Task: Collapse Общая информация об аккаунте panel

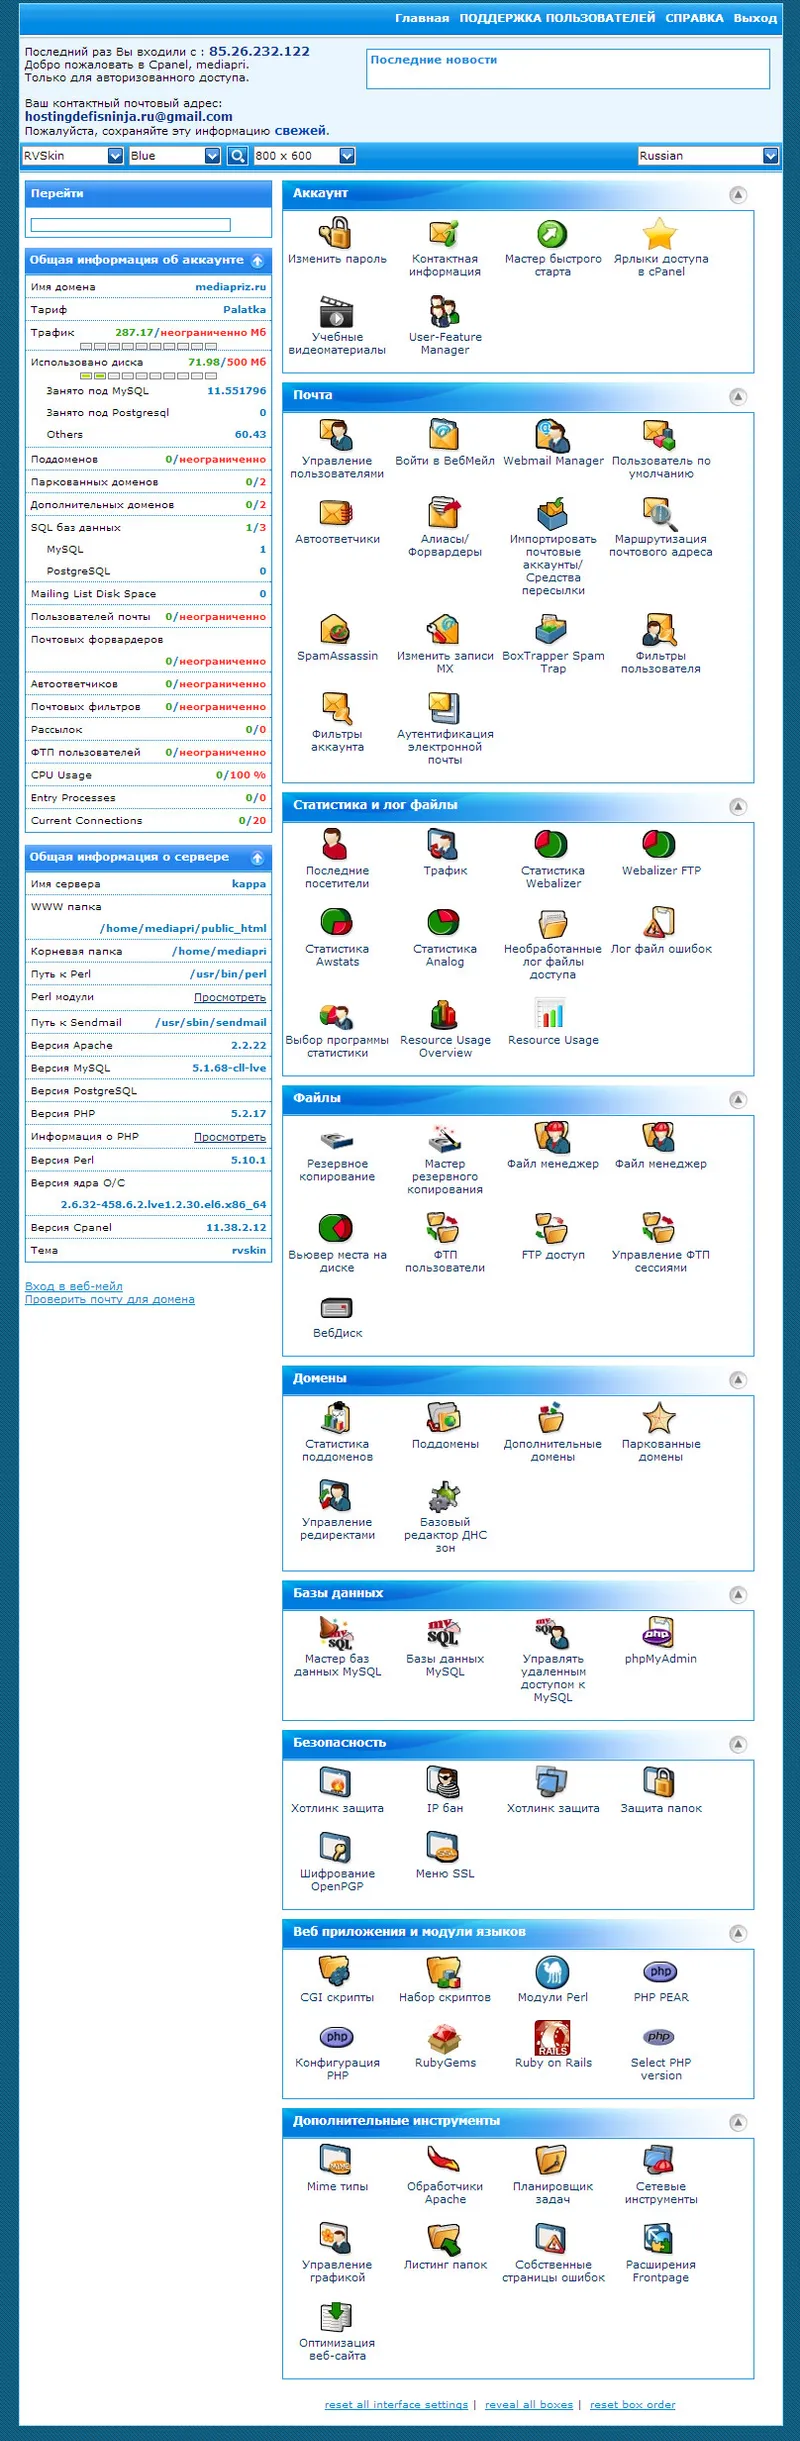Action: click(257, 261)
